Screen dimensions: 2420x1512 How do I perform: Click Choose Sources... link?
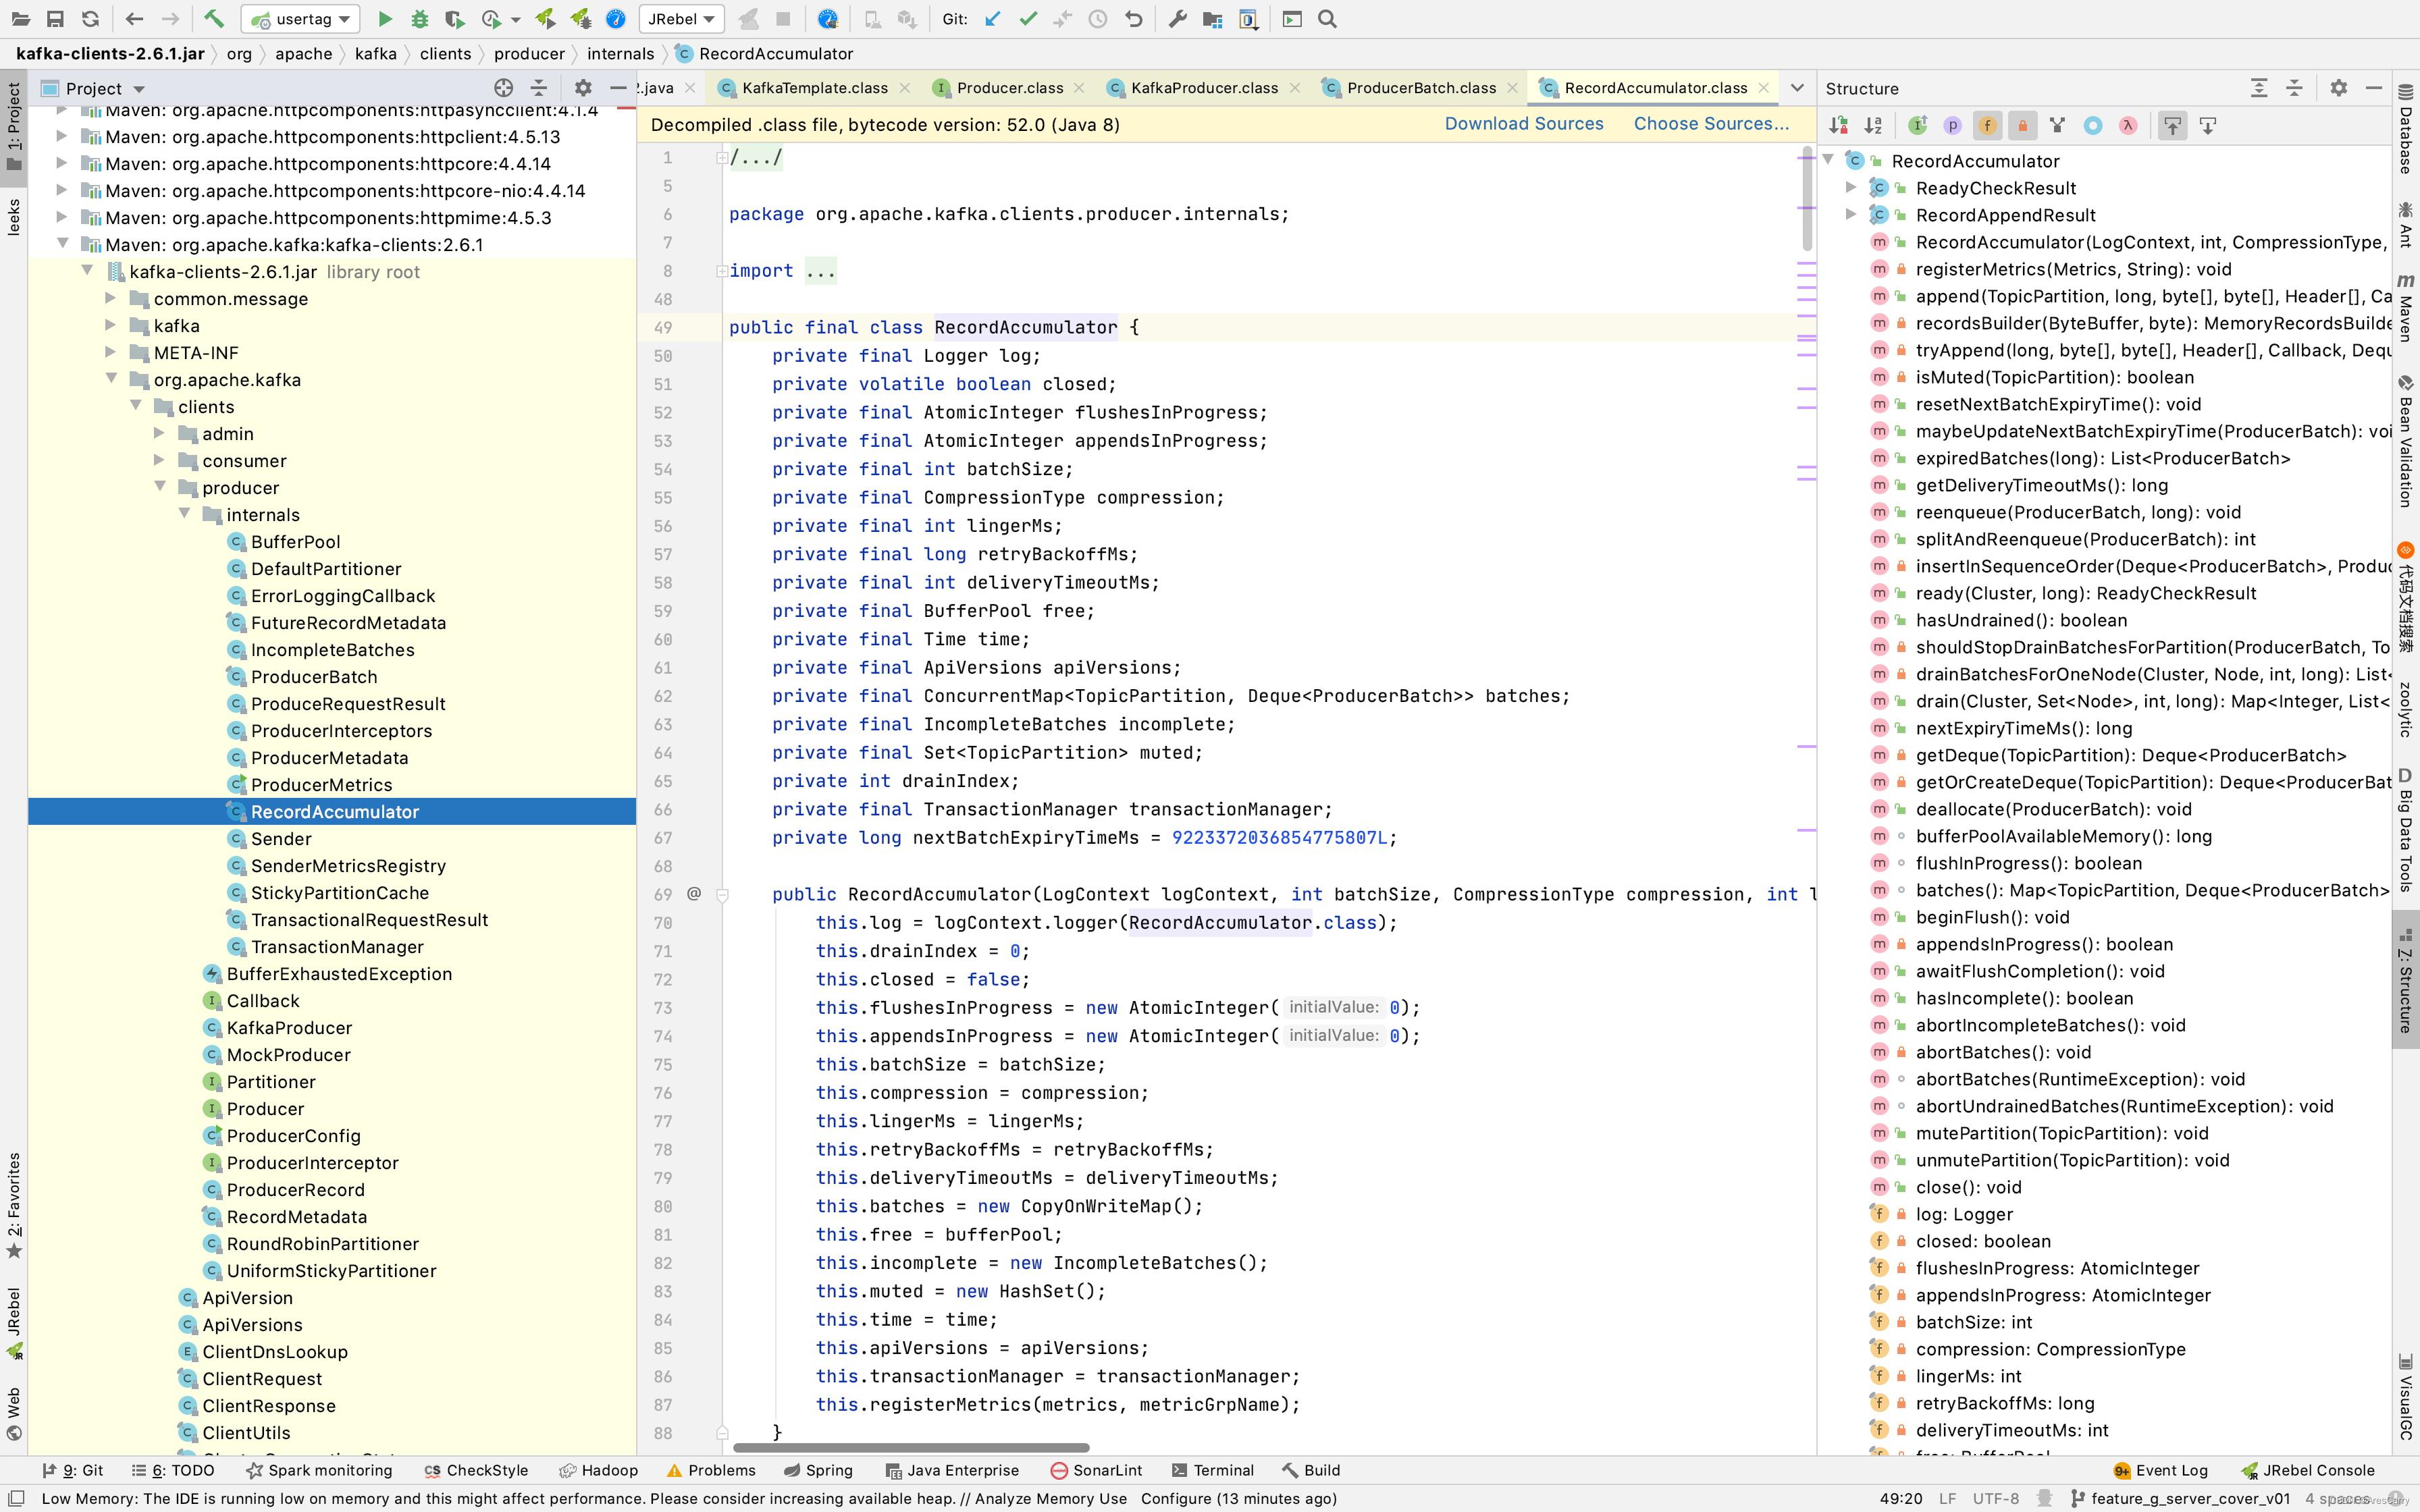point(1711,124)
